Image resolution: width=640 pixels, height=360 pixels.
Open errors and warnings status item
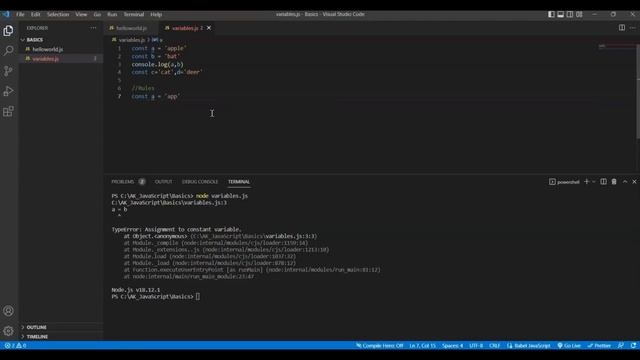point(16,345)
